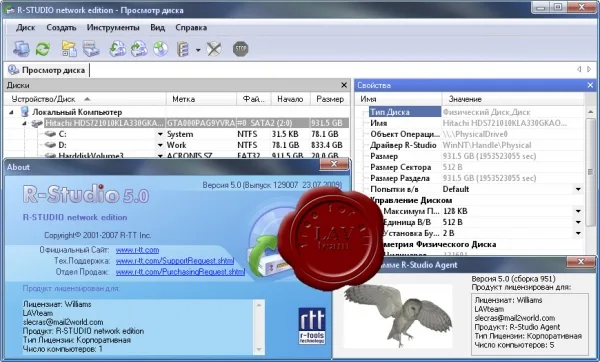Close the Свойства panel

[x=590, y=85]
